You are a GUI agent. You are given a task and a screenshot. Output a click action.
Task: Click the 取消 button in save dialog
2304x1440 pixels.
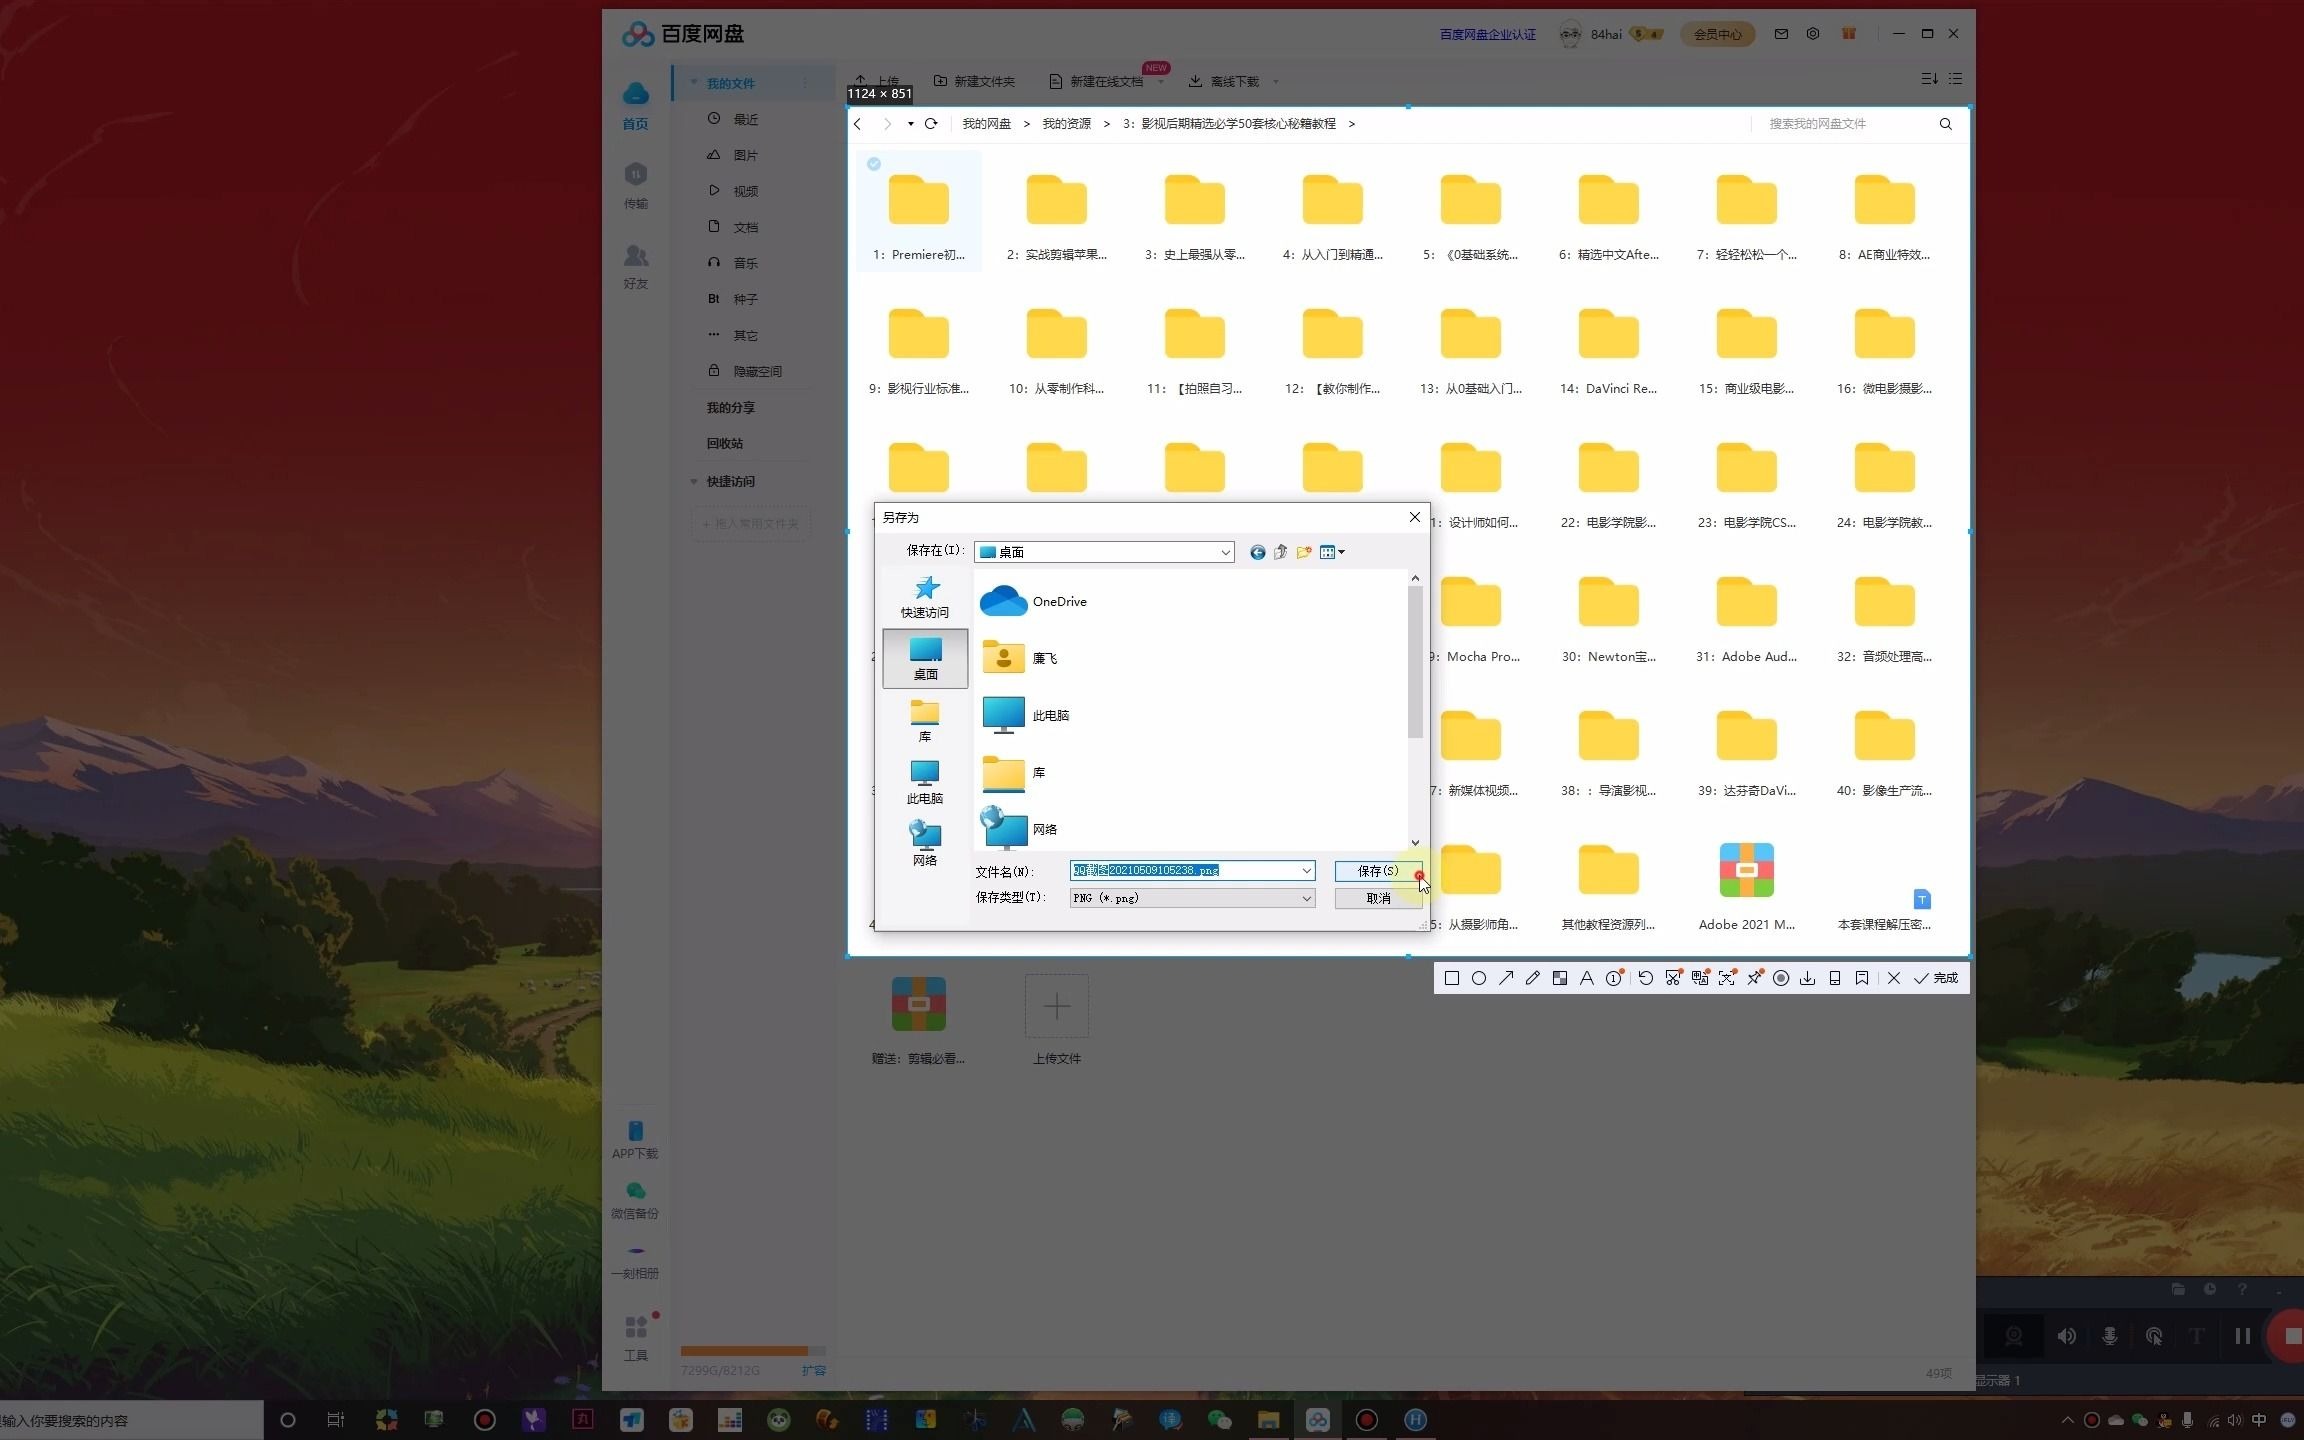point(1378,898)
